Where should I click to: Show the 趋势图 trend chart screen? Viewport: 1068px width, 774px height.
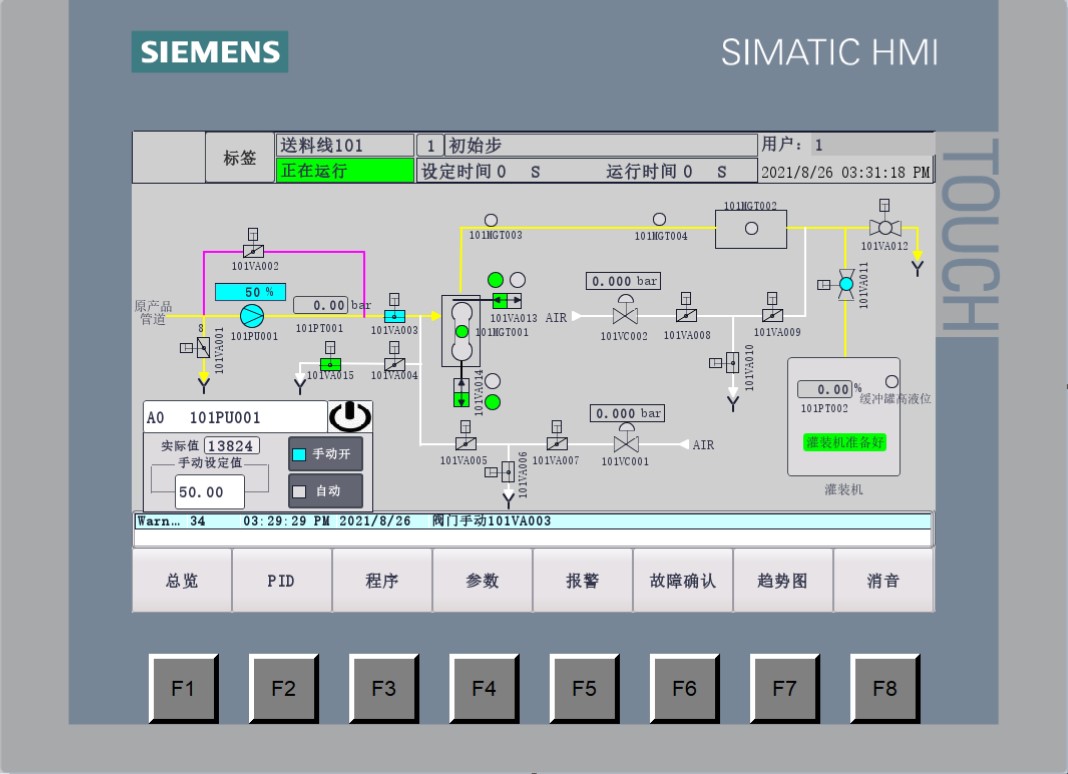[783, 580]
